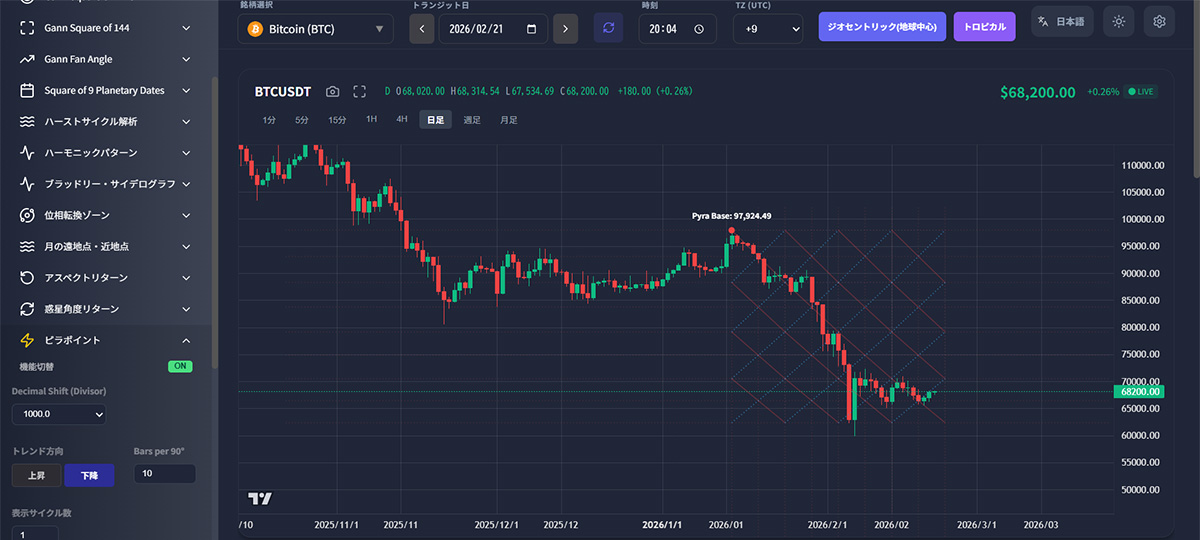Turn off the ピラポイント ON toggle
Viewport: 1200px width, 540px height.
180,366
